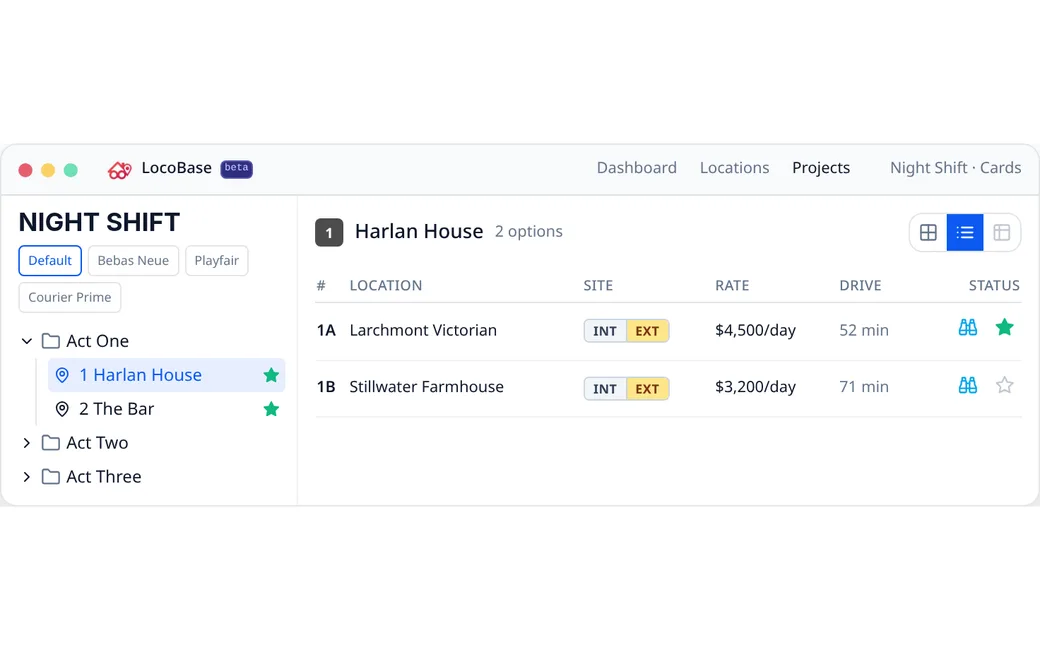Go to the Locations tab
This screenshot has width=1040, height=650.
pos(734,168)
